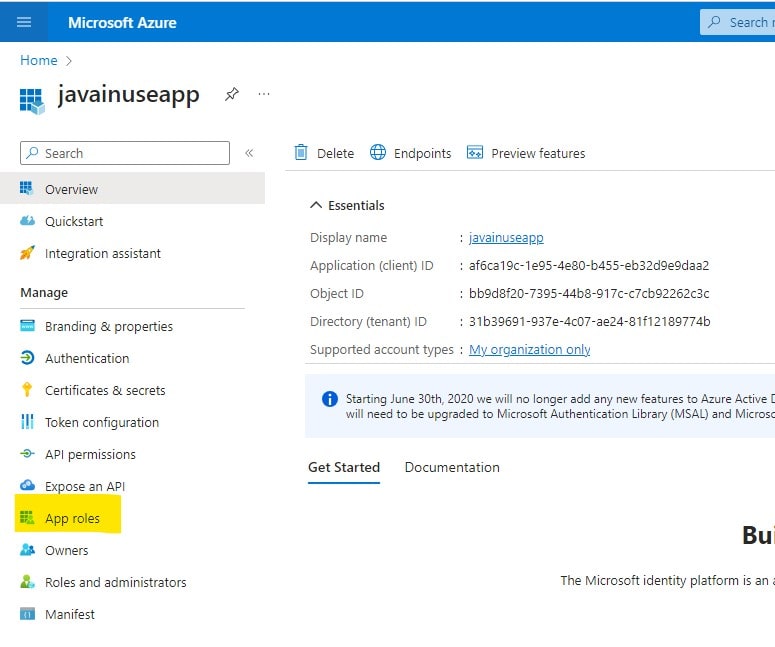Click the Branding & properties icon
Screen dimensions: 775x647
tap(27, 326)
